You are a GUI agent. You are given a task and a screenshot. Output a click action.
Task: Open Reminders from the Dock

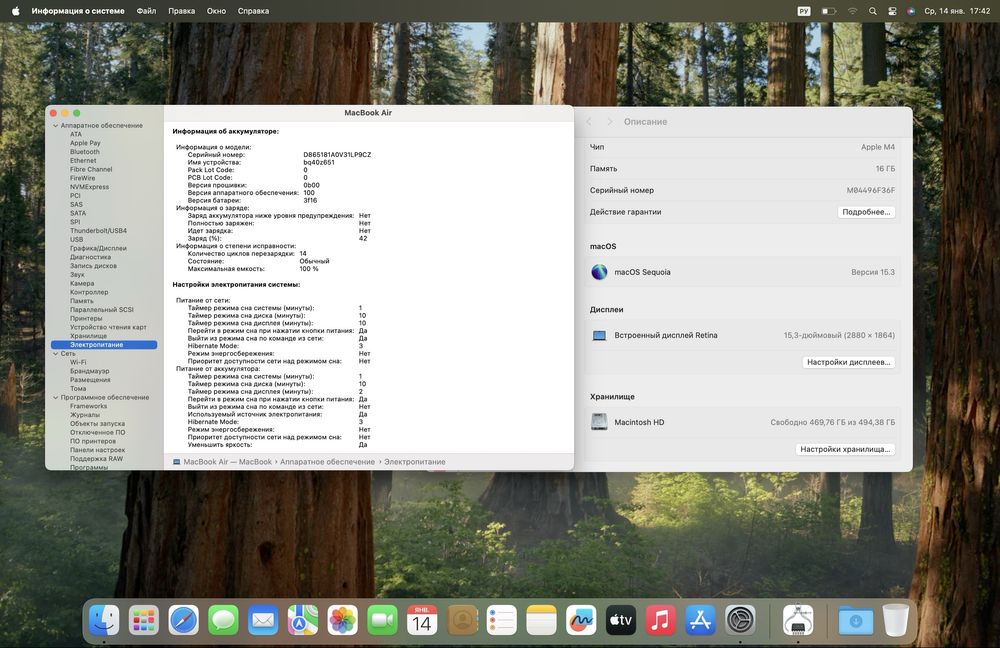(x=501, y=619)
